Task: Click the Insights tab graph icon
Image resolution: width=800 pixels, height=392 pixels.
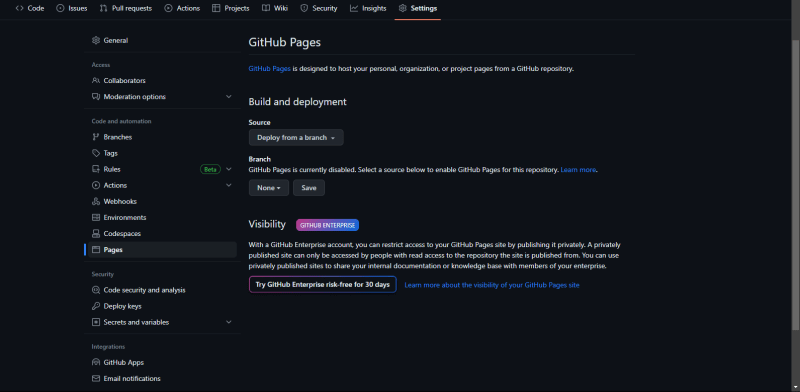Action: [x=354, y=8]
